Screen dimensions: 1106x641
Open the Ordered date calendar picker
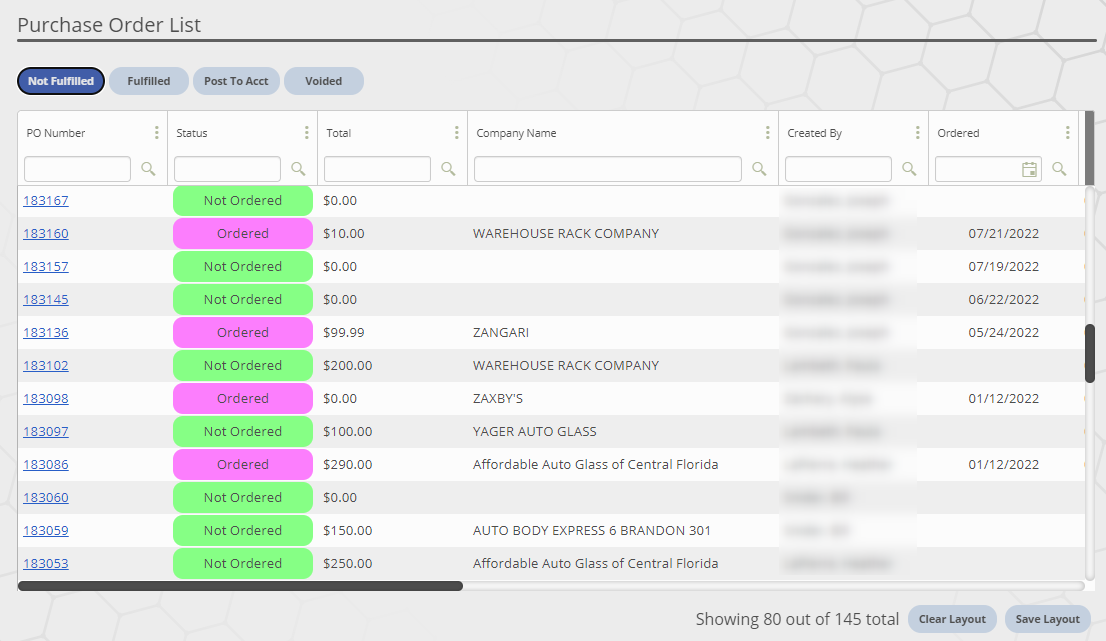pos(1030,169)
